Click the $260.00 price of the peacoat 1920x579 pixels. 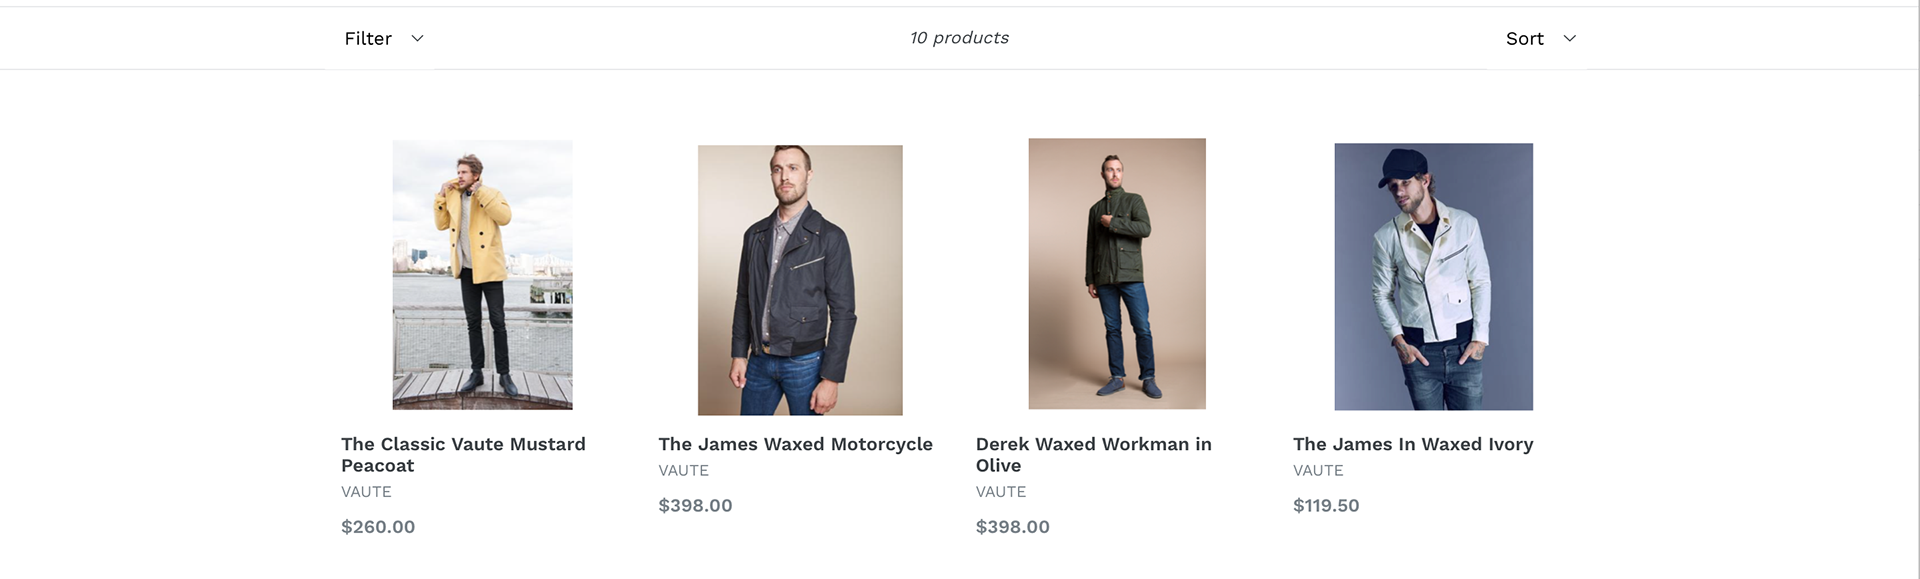coord(378,527)
